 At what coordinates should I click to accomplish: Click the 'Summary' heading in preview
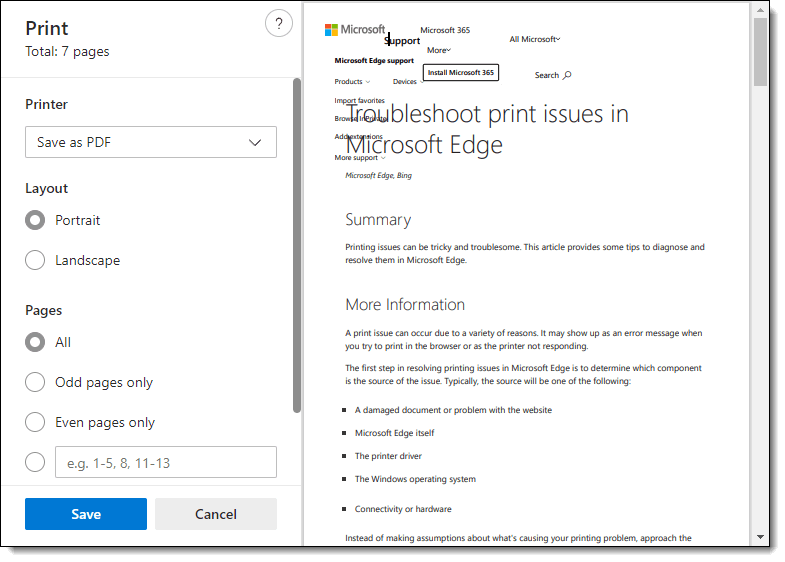pyautogui.click(x=378, y=220)
